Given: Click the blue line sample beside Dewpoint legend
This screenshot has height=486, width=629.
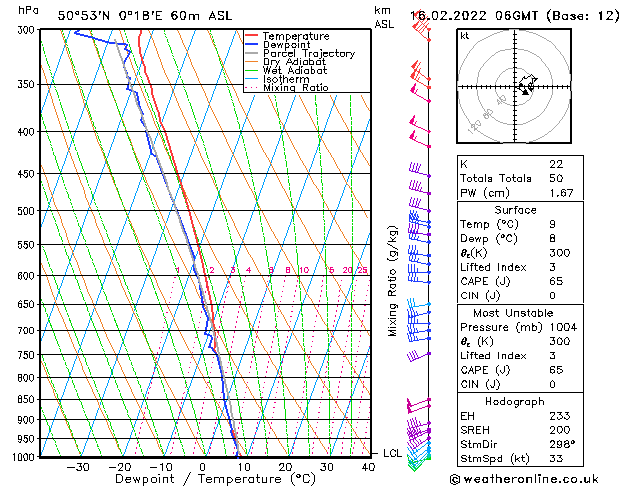Looking at the screenshot, I should point(252,44).
